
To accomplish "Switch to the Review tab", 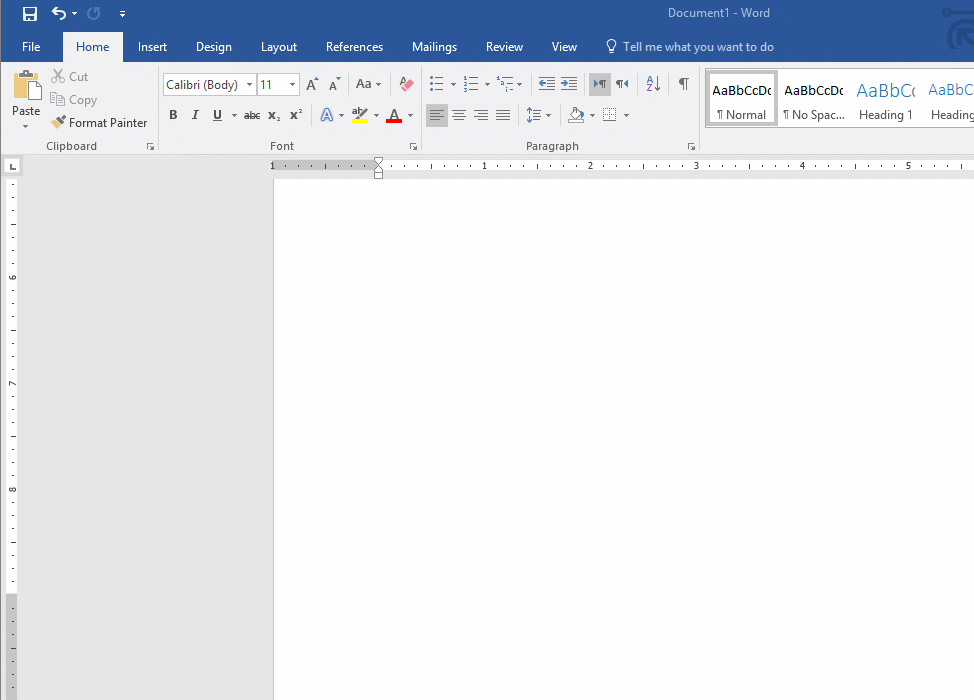I will [504, 47].
